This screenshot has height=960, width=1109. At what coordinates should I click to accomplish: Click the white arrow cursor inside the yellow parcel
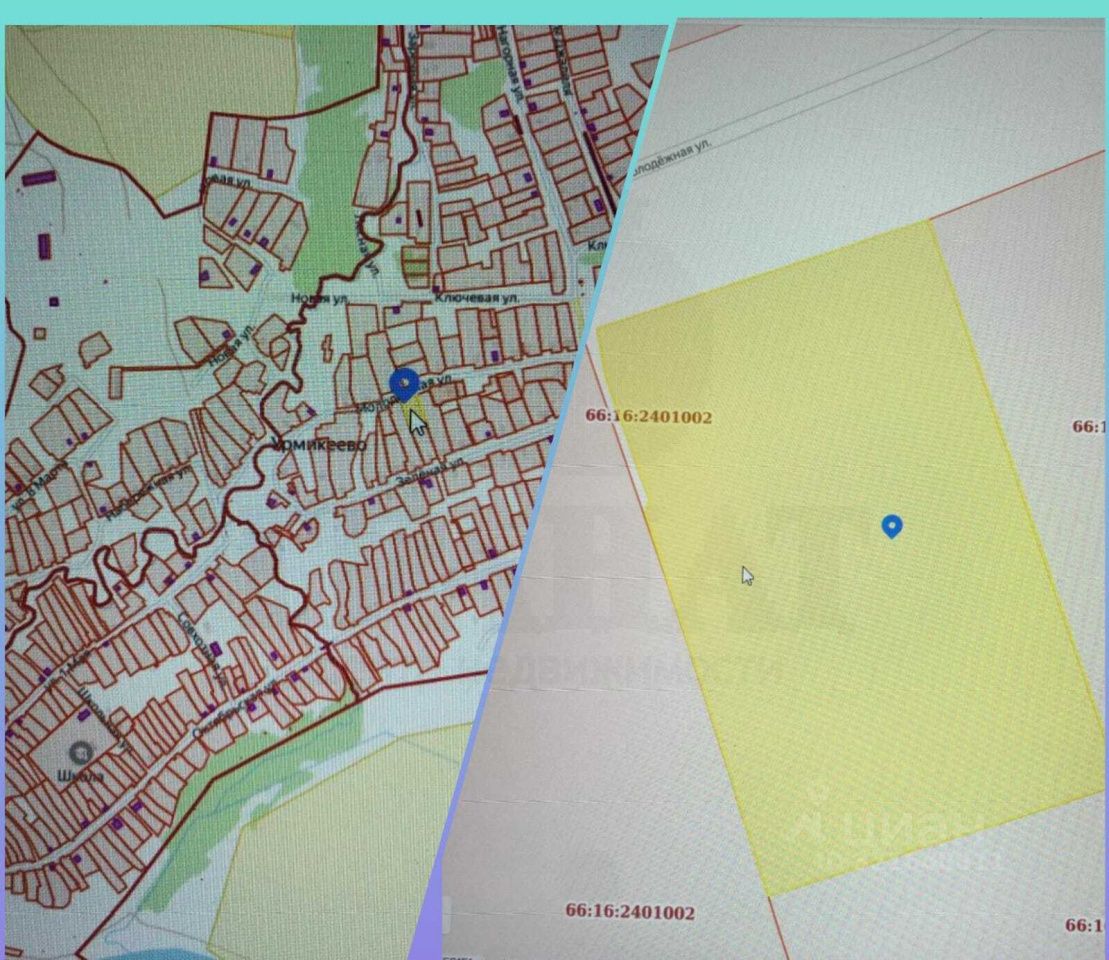coord(747,575)
